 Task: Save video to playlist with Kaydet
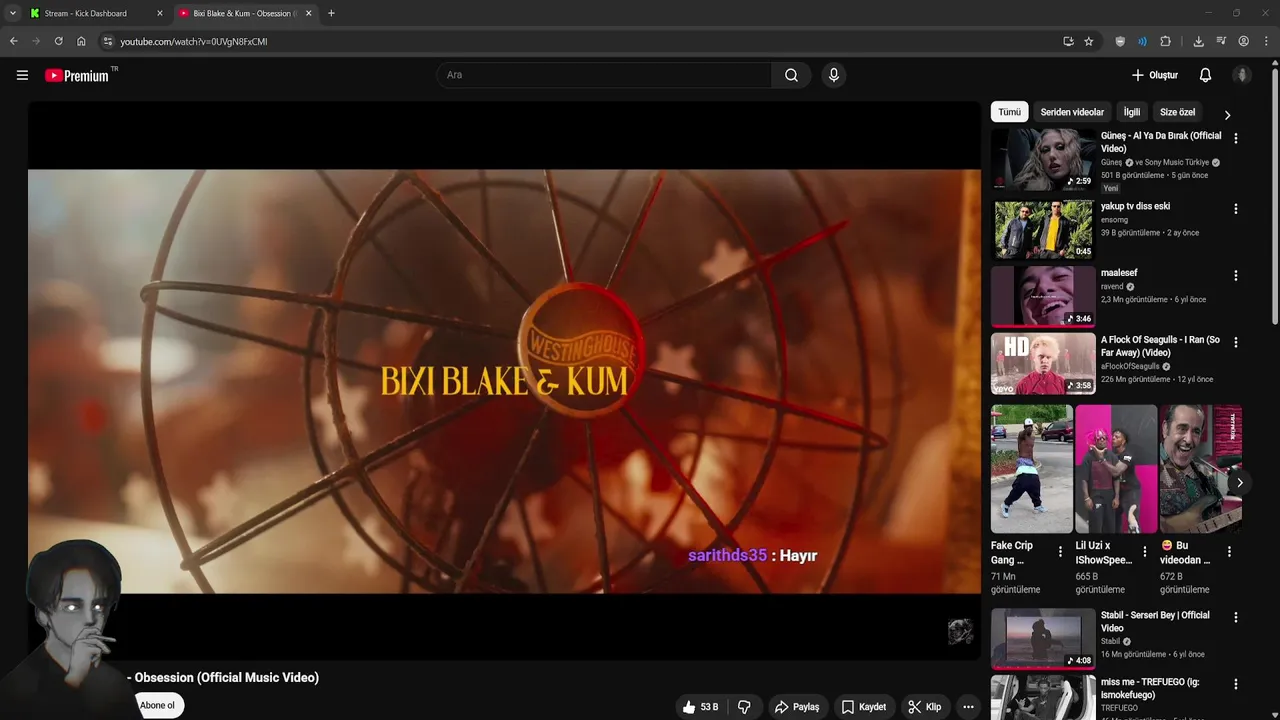[863, 707]
